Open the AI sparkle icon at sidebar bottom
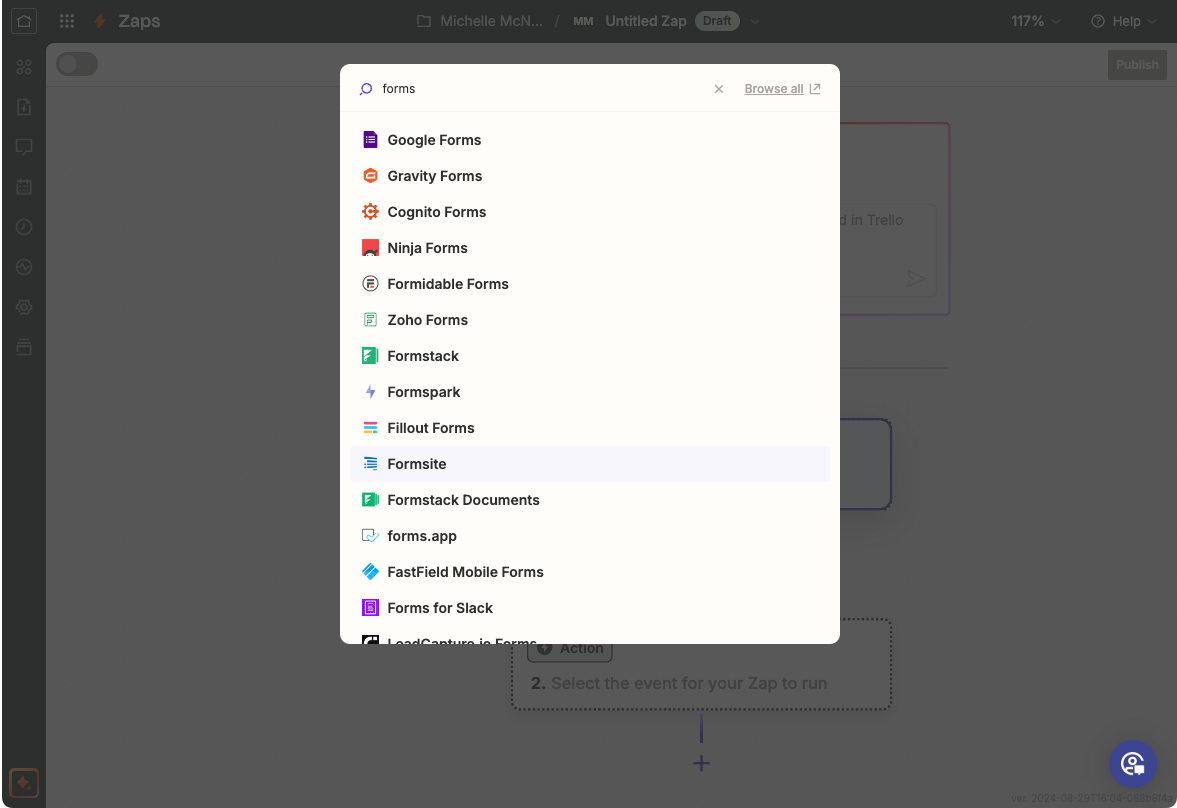This screenshot has height=808, width=1177. 24,783
